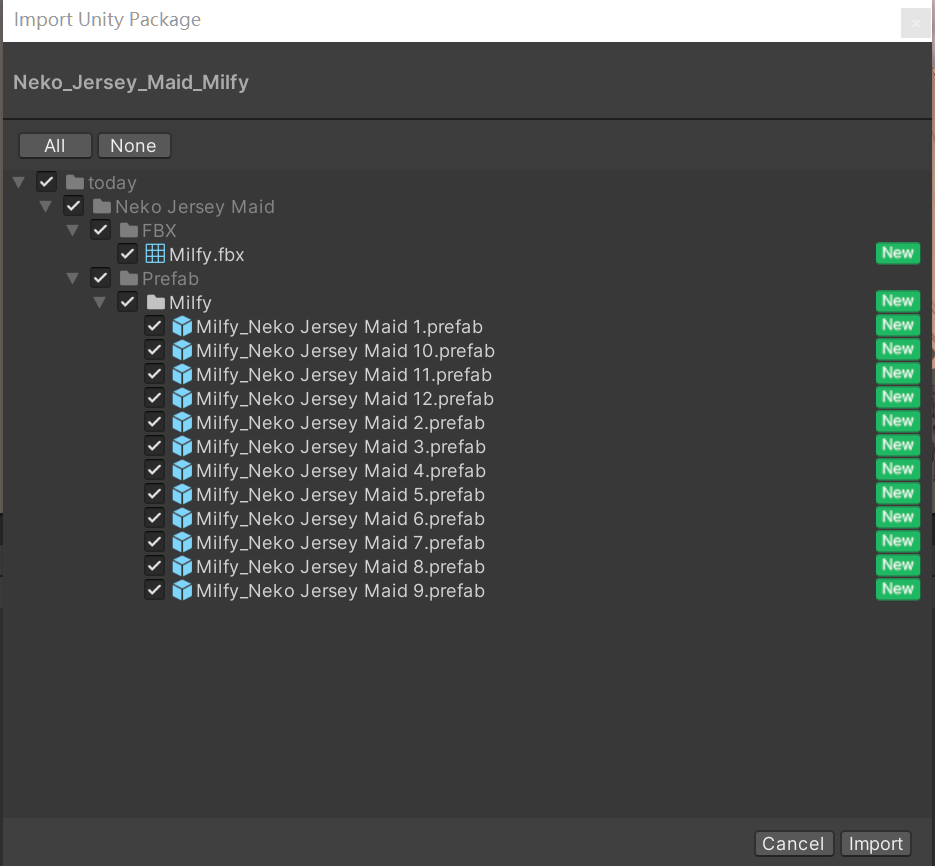Click the FBX folder icon
Image resolution: width=935 pixels, height=866 pixels.
pos(128,231)
